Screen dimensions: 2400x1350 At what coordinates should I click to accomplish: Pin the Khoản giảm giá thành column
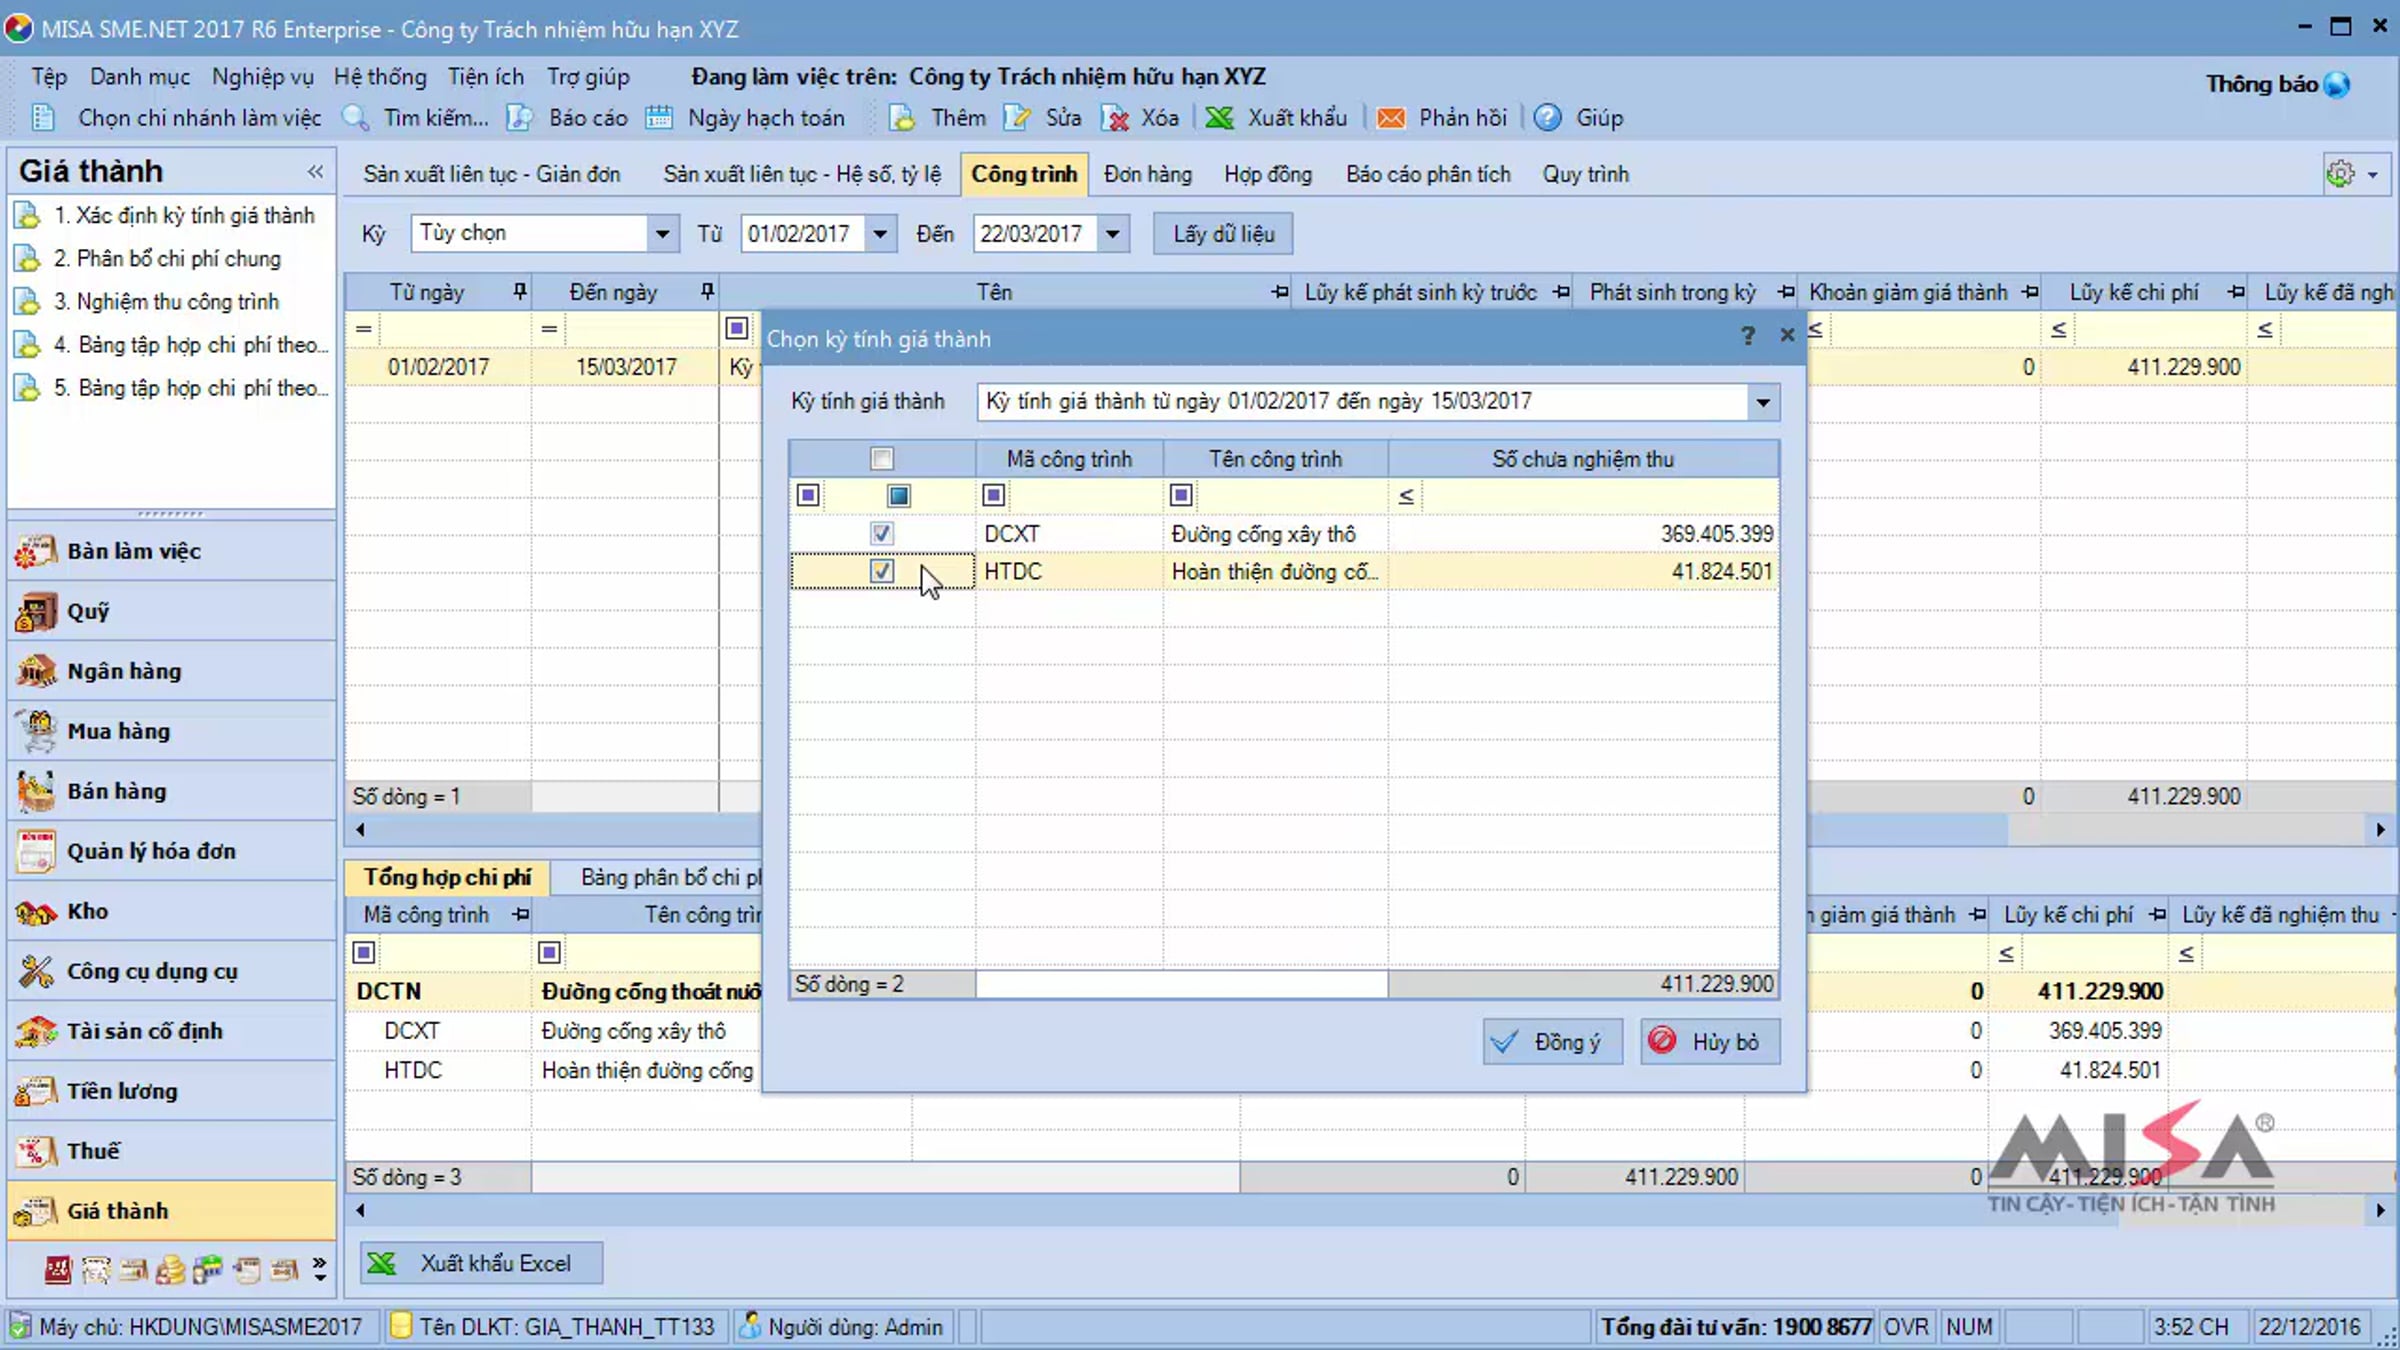coord(2029,292)
